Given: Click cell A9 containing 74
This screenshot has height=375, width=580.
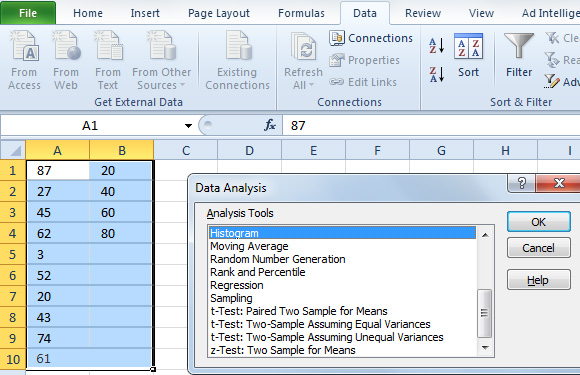Looking at the screenshot, I should coord(58,338).
